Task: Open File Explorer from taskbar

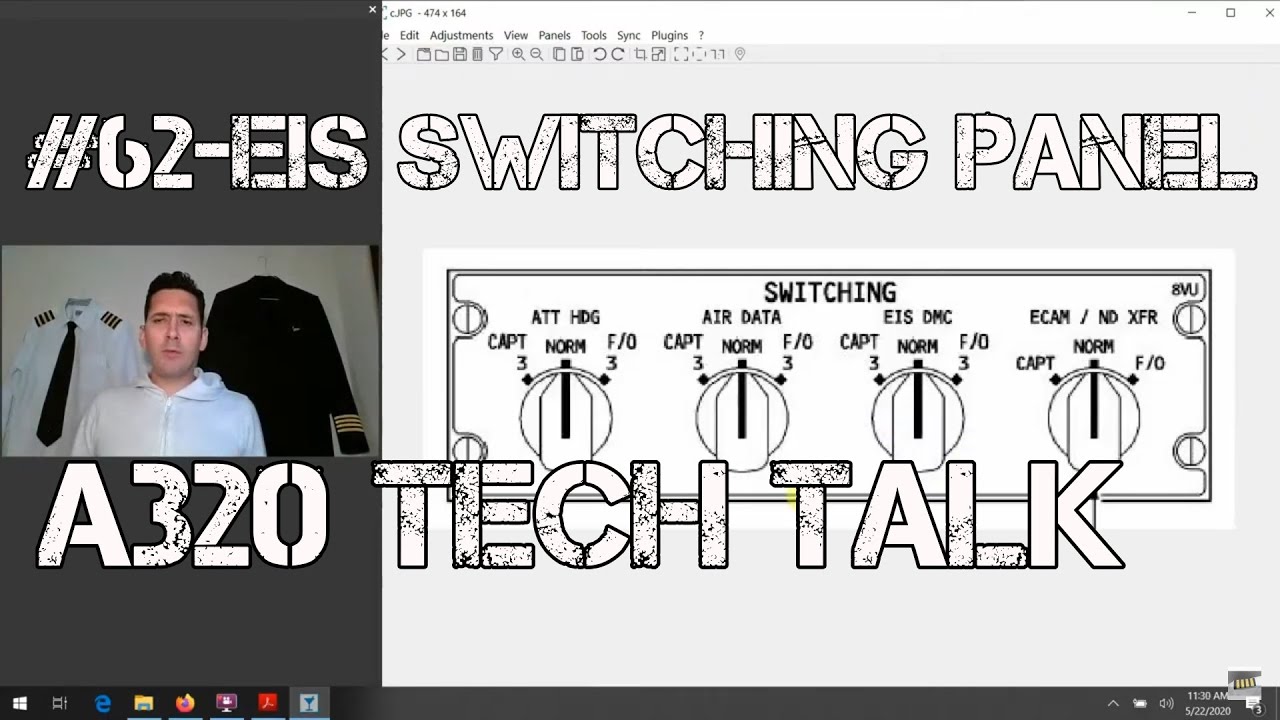Action: point(144,704)
